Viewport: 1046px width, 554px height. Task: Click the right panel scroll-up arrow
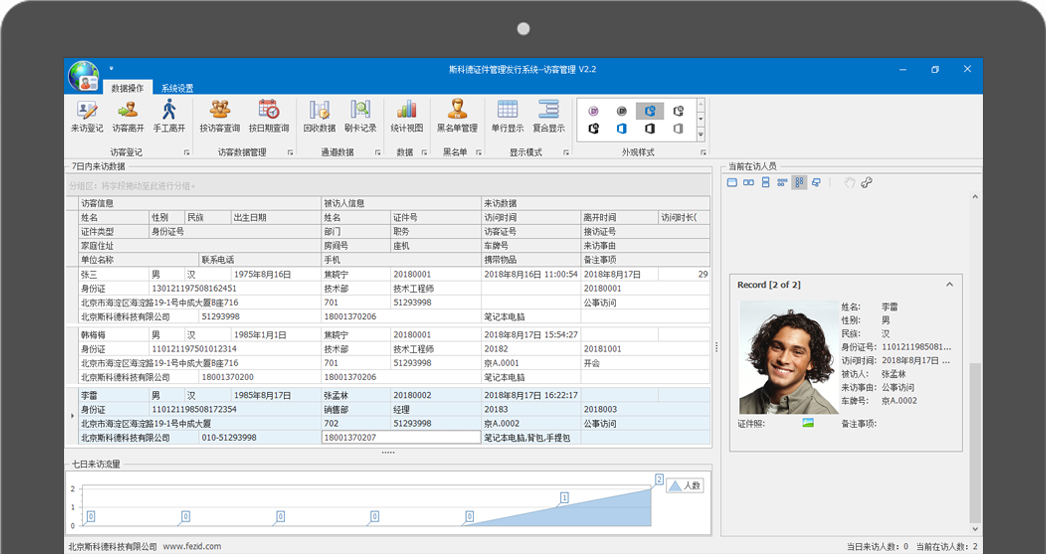(975, 197)
